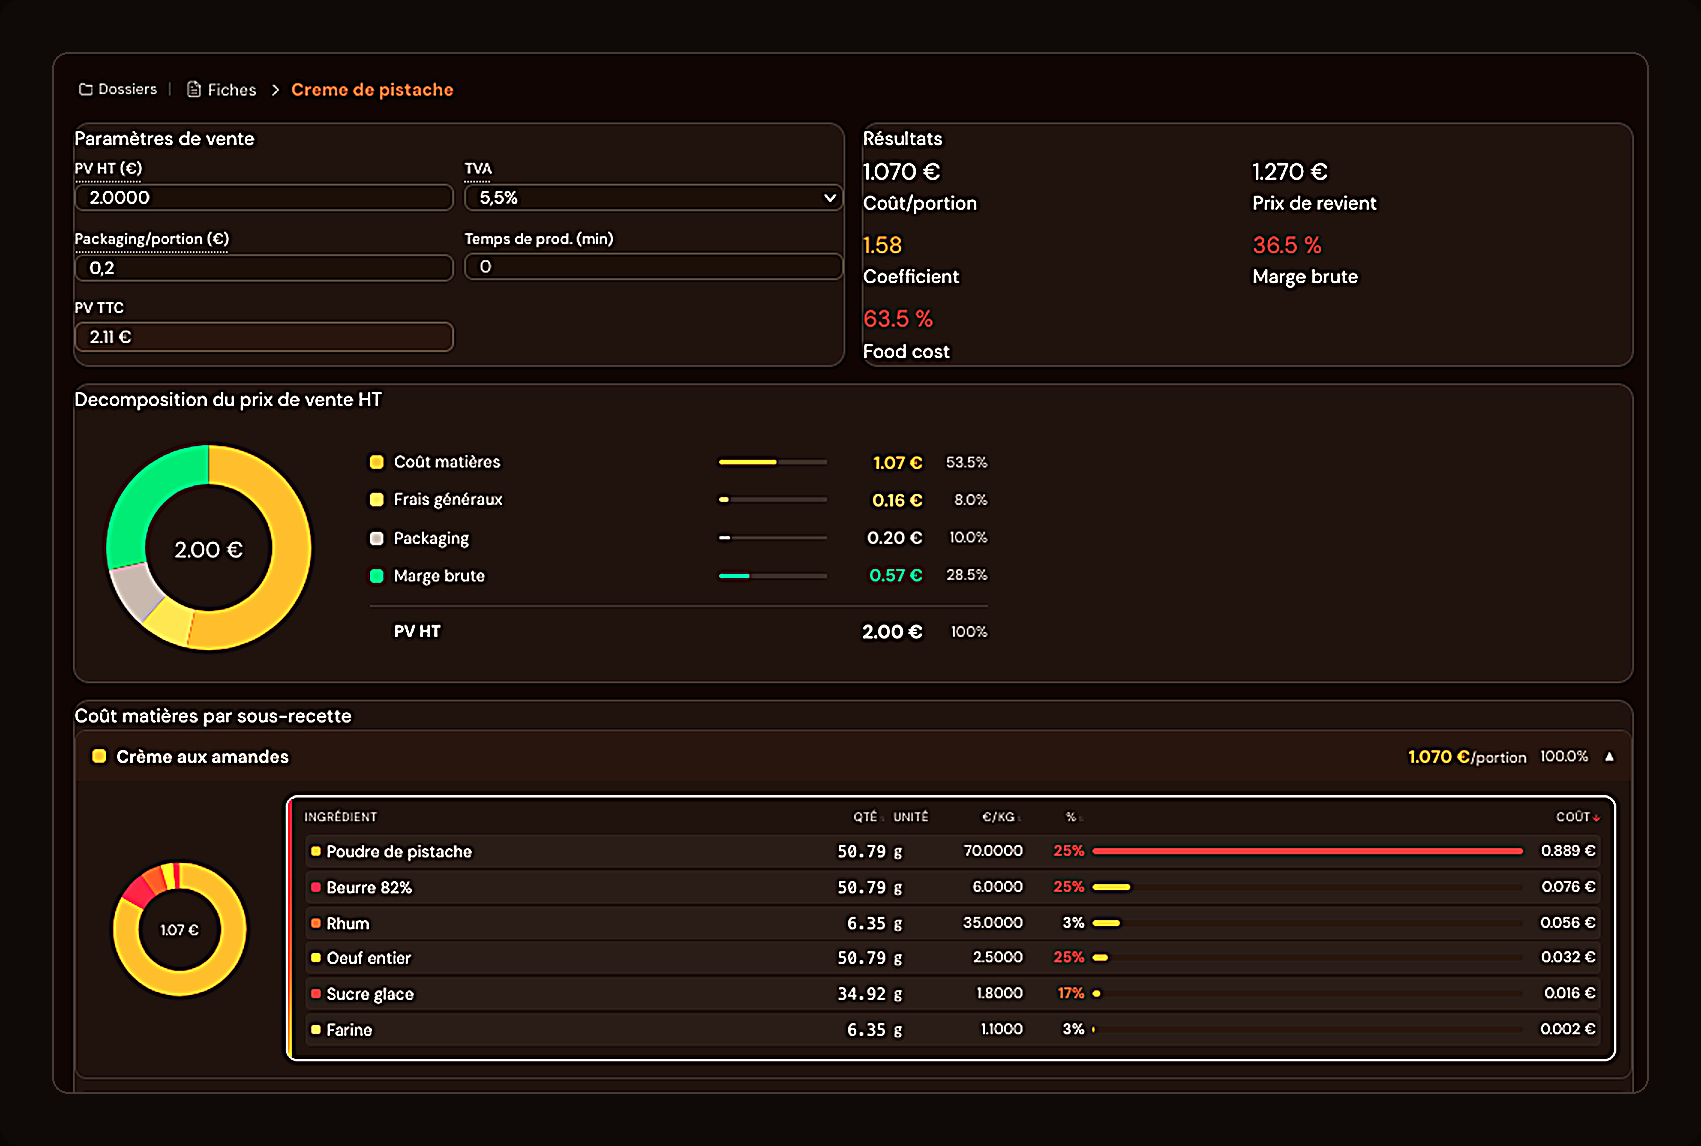
Task: Select the Oeuf entier ingredient name
Action: point(369,958)
